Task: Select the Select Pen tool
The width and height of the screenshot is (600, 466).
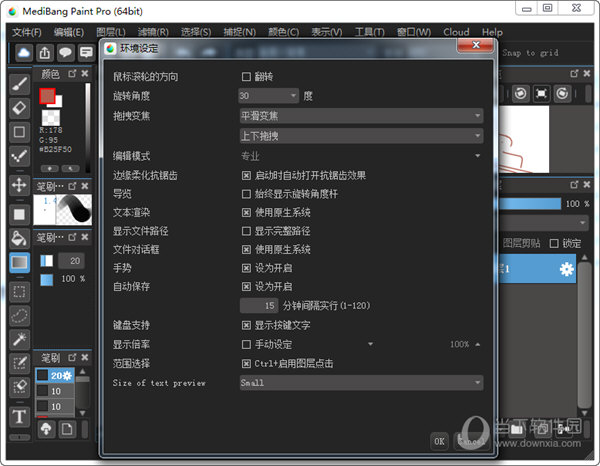Action: tap(19, 363)
